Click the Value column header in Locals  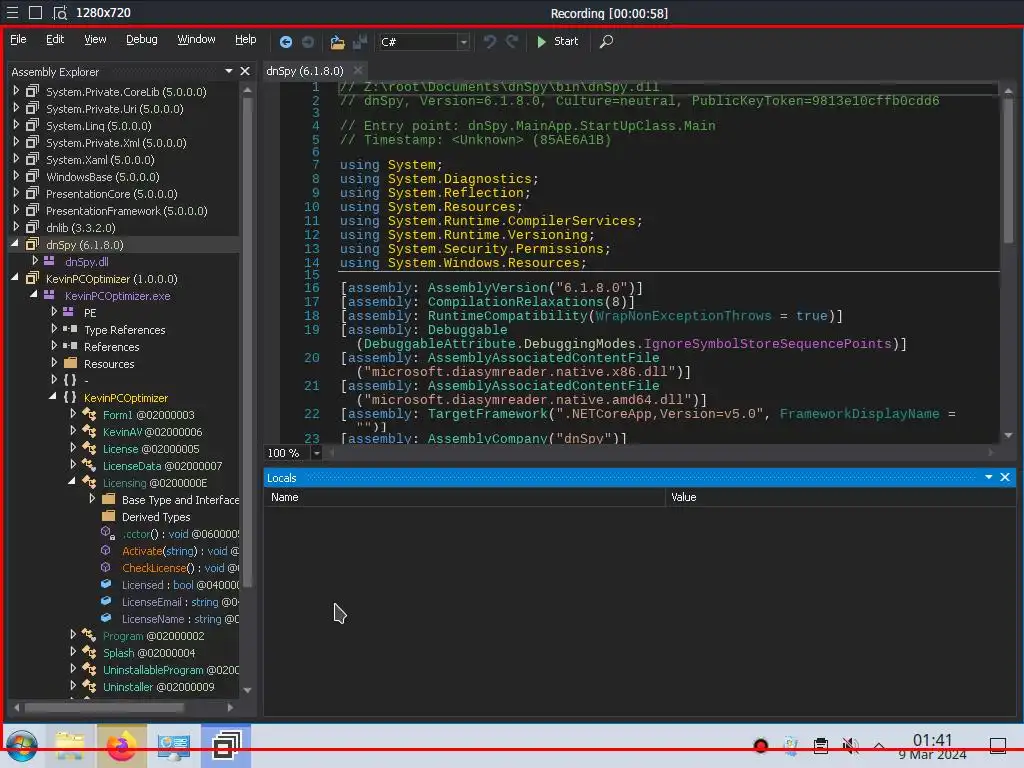(840, 497)
